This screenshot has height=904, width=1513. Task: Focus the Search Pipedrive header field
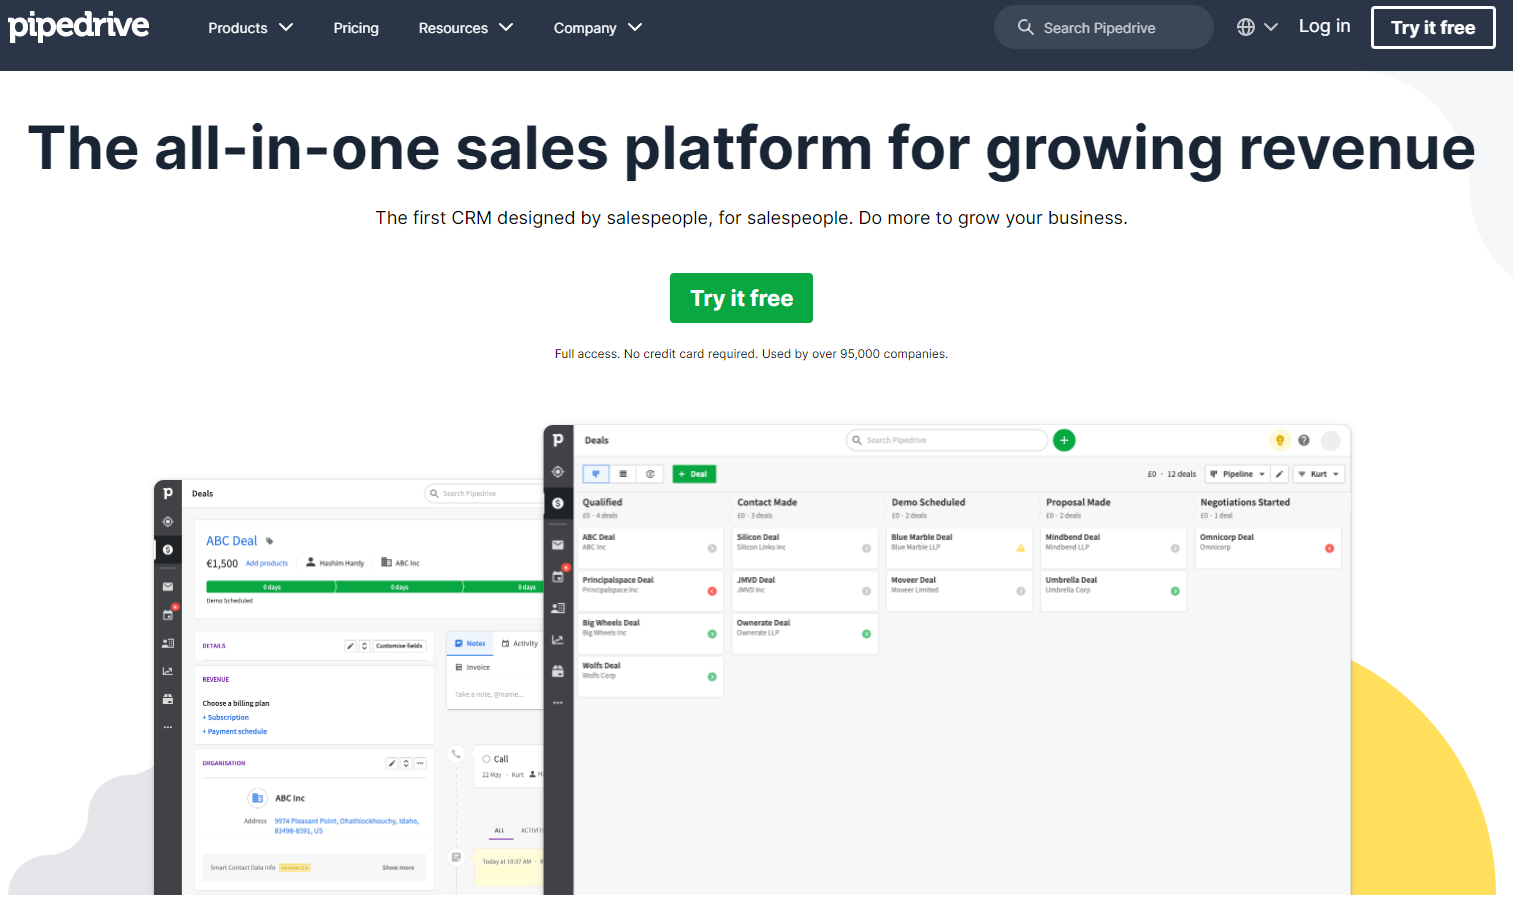(x=1103, y=27)
